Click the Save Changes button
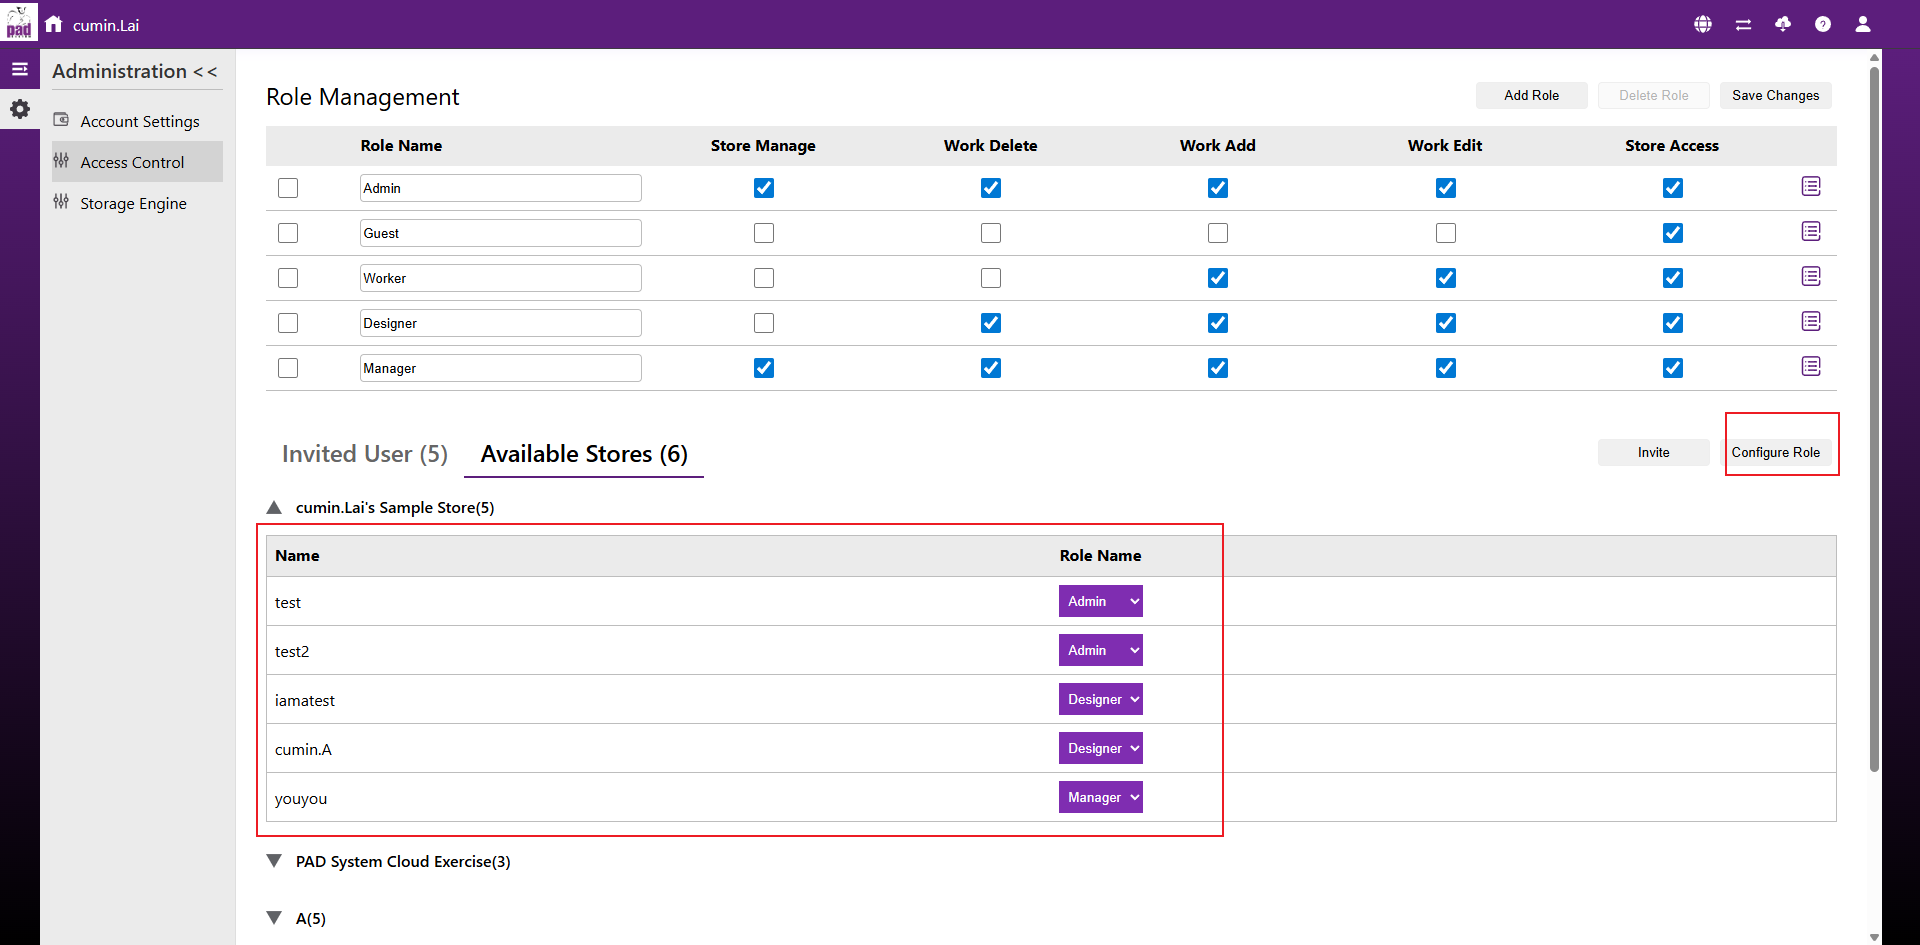 tap(1775, 95)
